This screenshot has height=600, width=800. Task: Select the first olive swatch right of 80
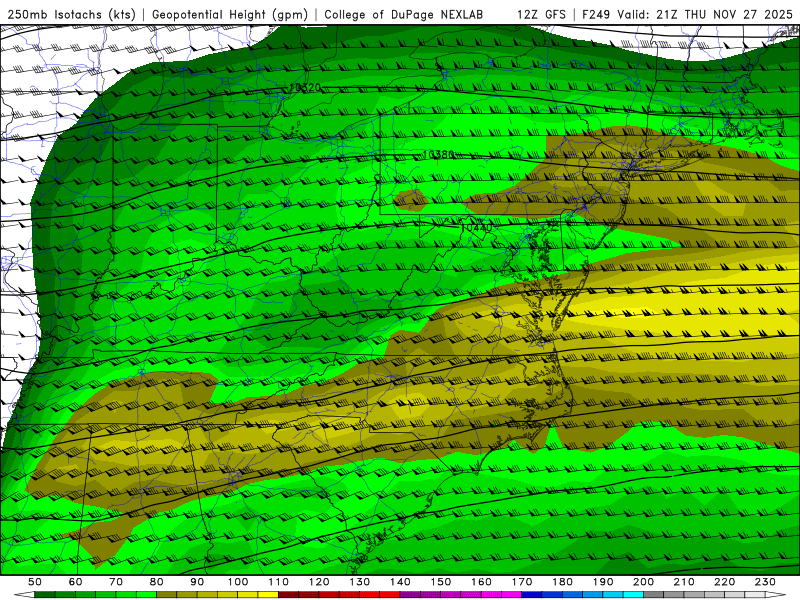(166, 595)
